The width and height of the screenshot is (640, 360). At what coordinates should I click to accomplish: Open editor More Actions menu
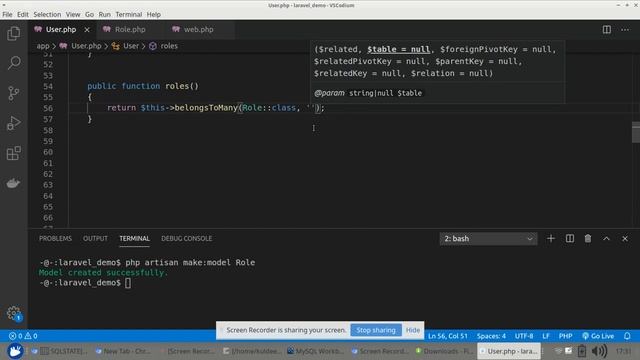coord(625,29)
